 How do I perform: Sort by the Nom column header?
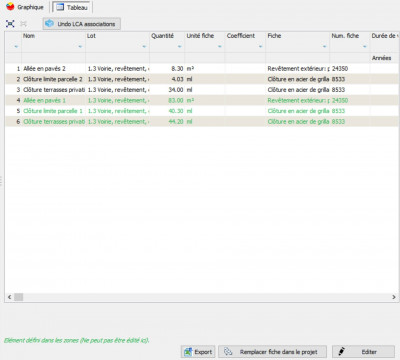(x=29, y=36)
